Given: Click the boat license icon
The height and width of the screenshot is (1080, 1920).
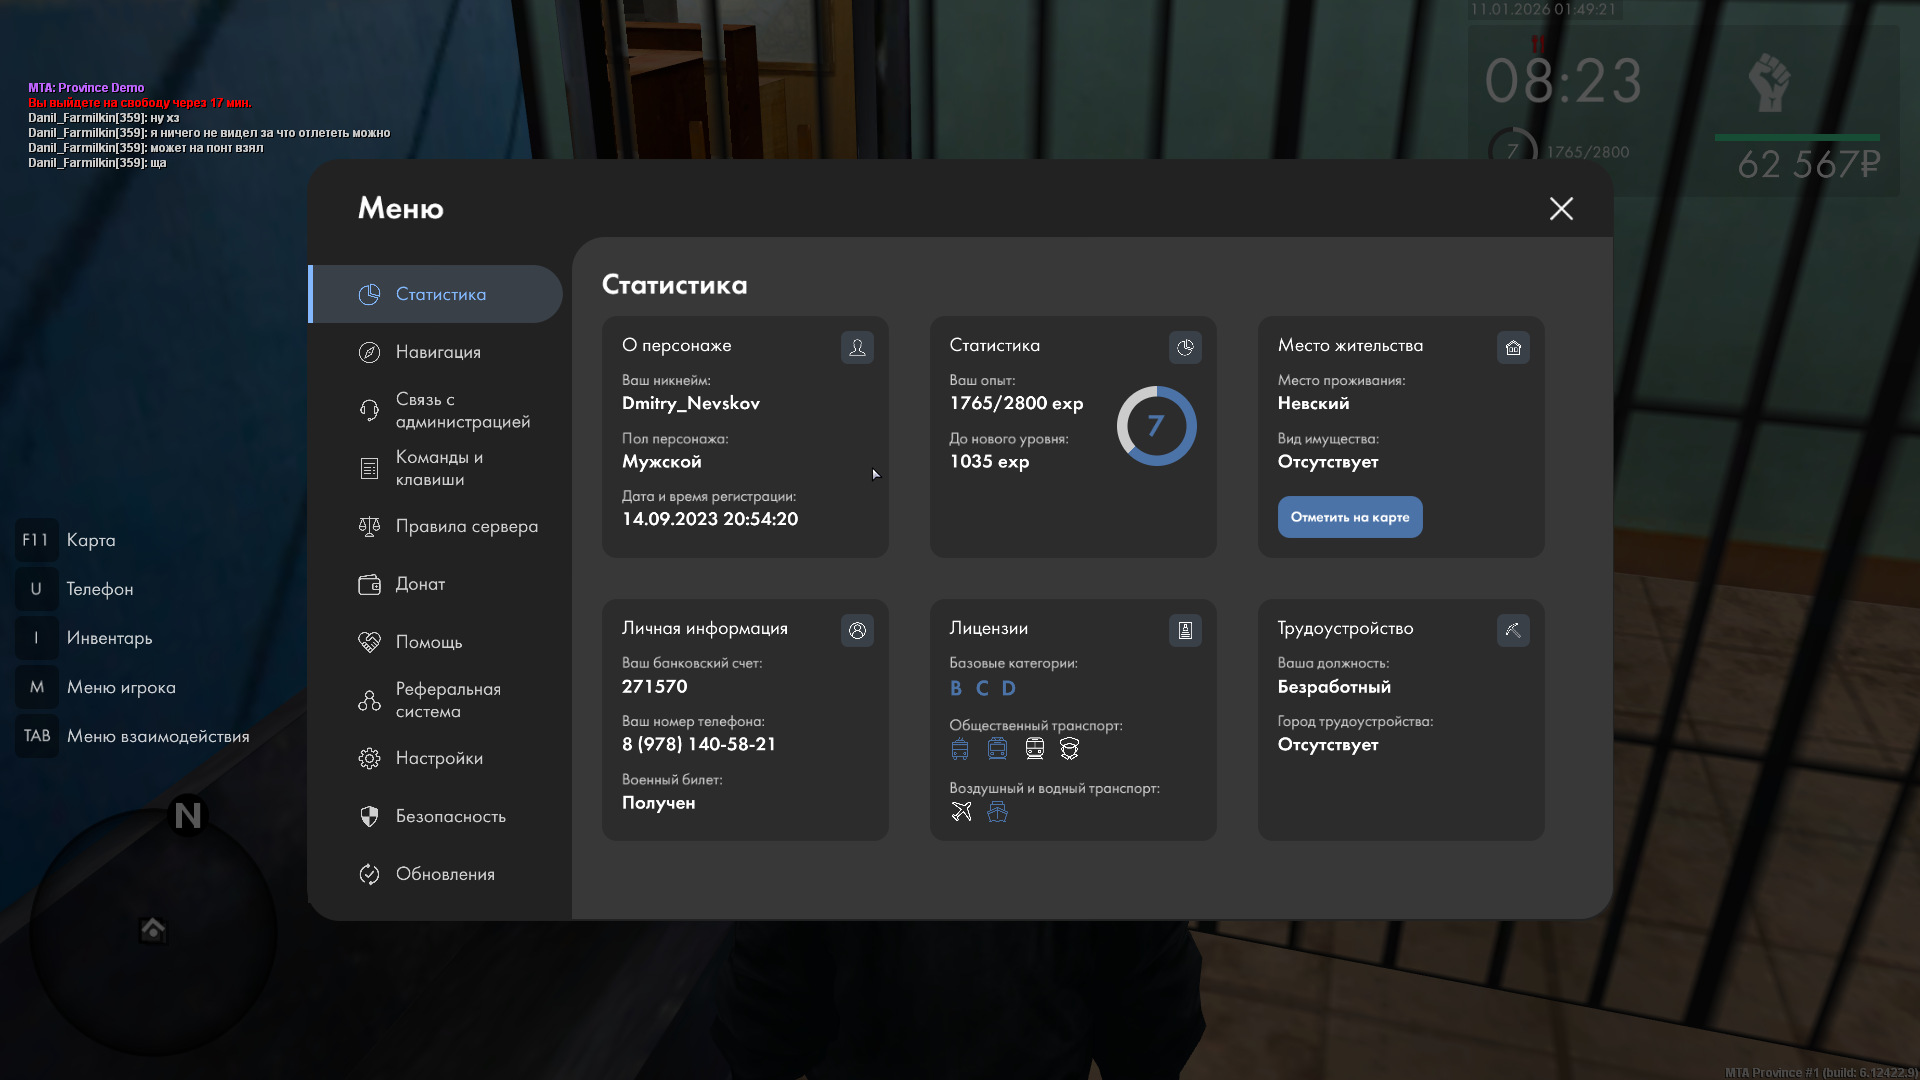Looking at the screenshot, I should coord(997,811).
